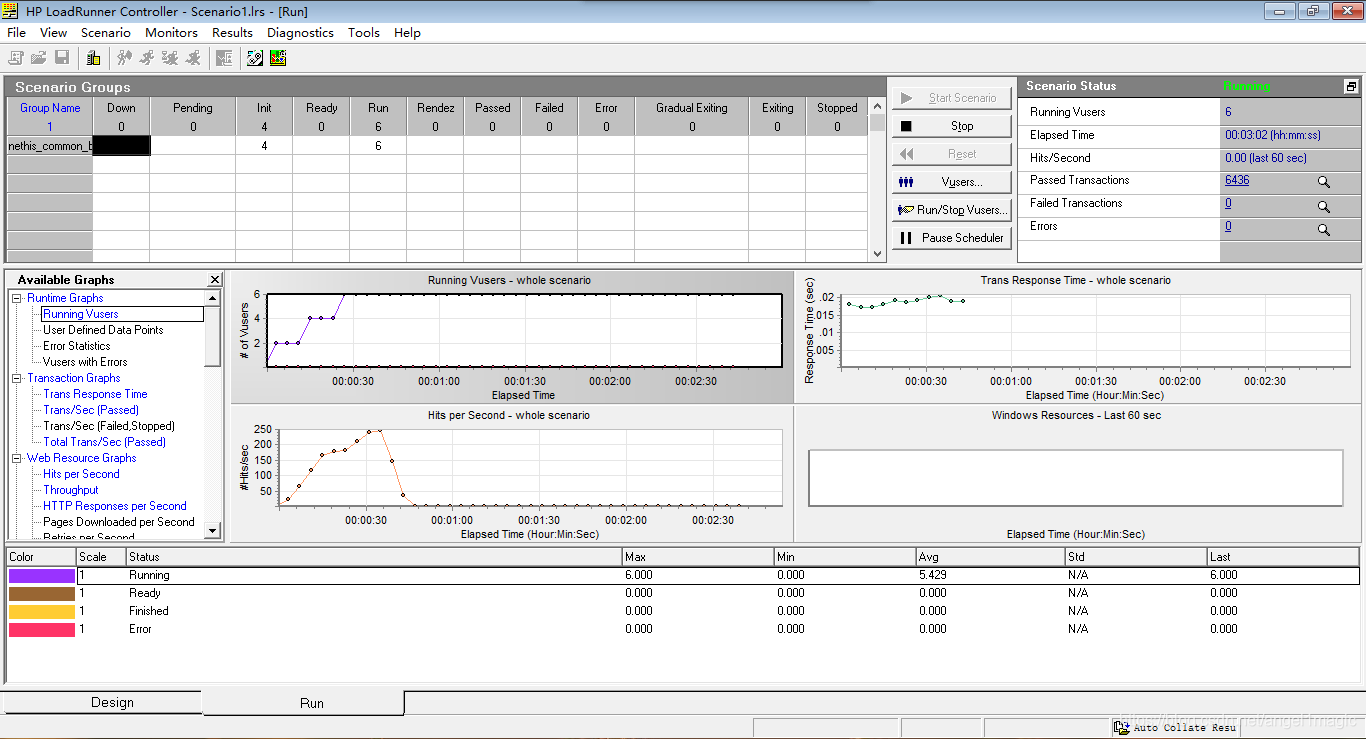The height and width of the screenshot is (739, 1366).
Task: Click the Stop scenario button
Action: click(x=951, y=126)
